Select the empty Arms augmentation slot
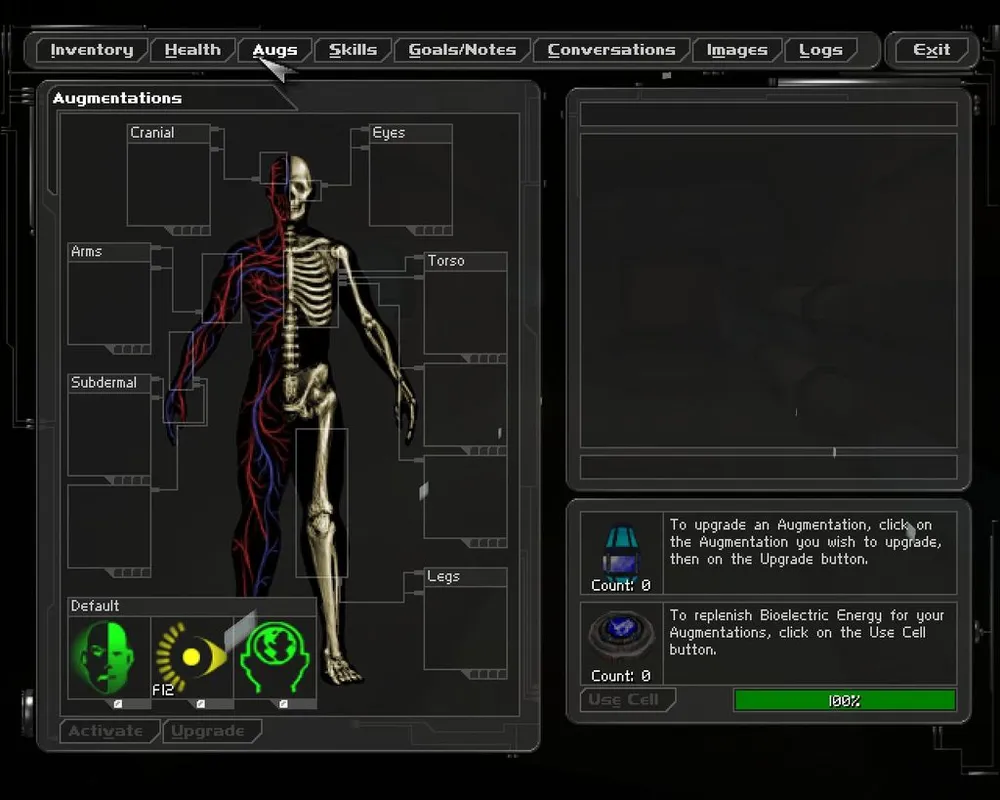Screen dimensions: 1000x800 tap(109, 303)
